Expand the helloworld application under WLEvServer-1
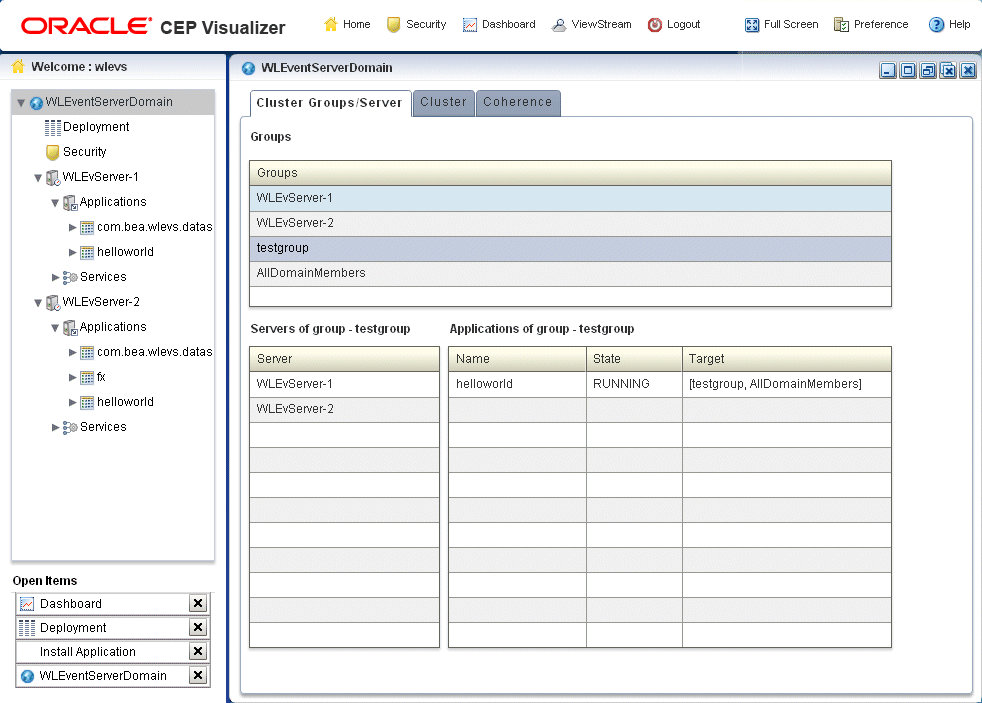 [x=73, y=252]
